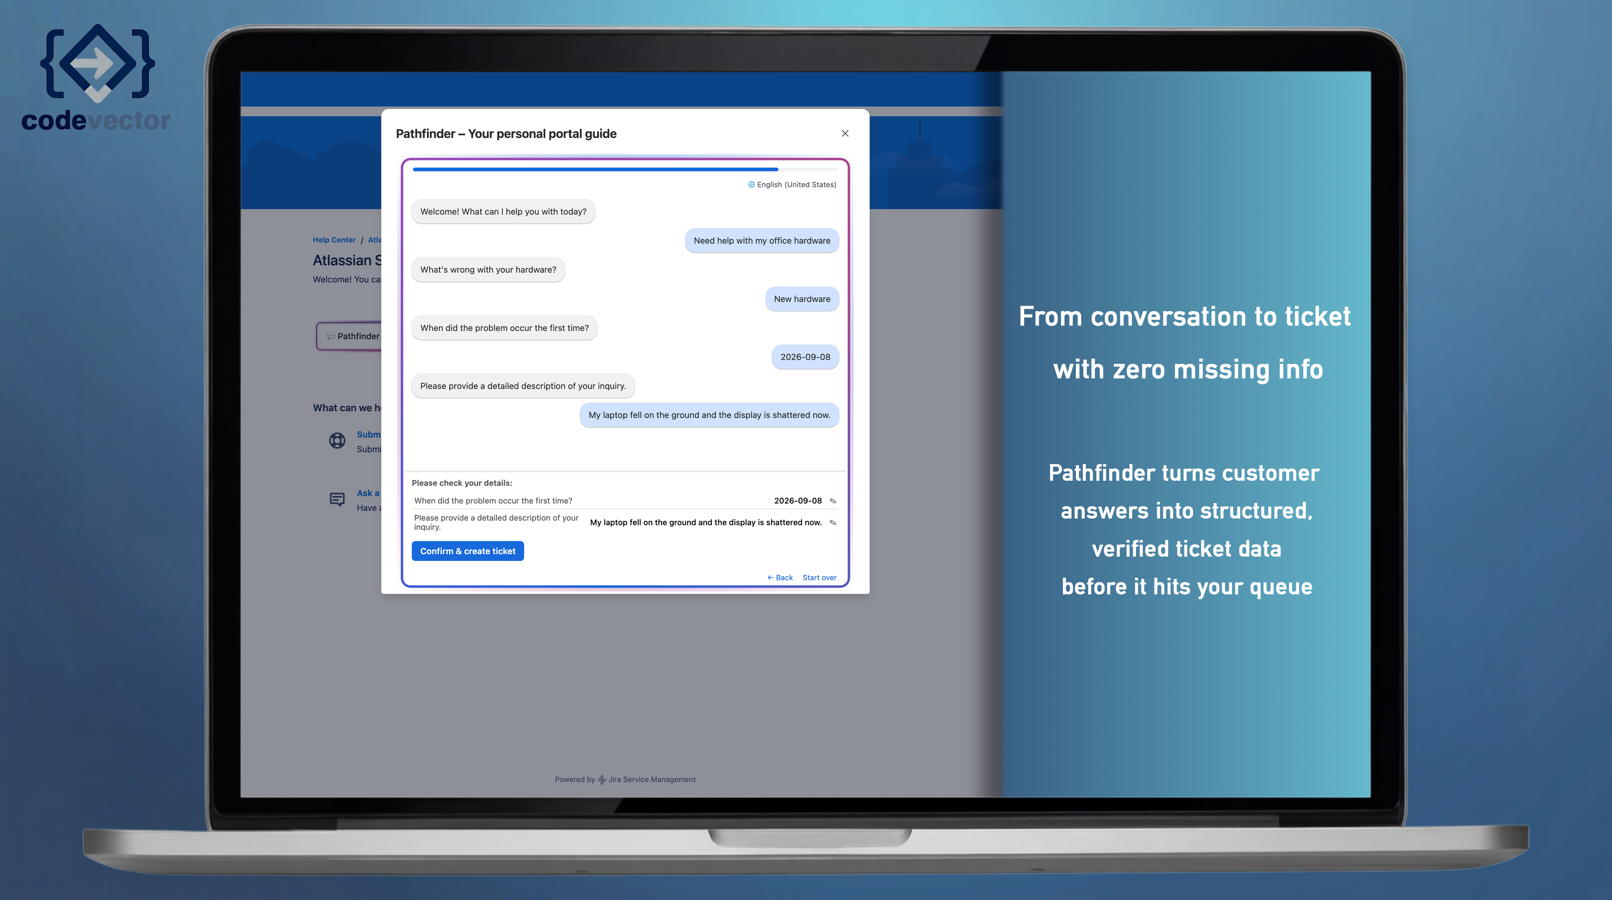Open the Help Center breadcrumb link
1612x900 pixels.
[x=334, y=240]
